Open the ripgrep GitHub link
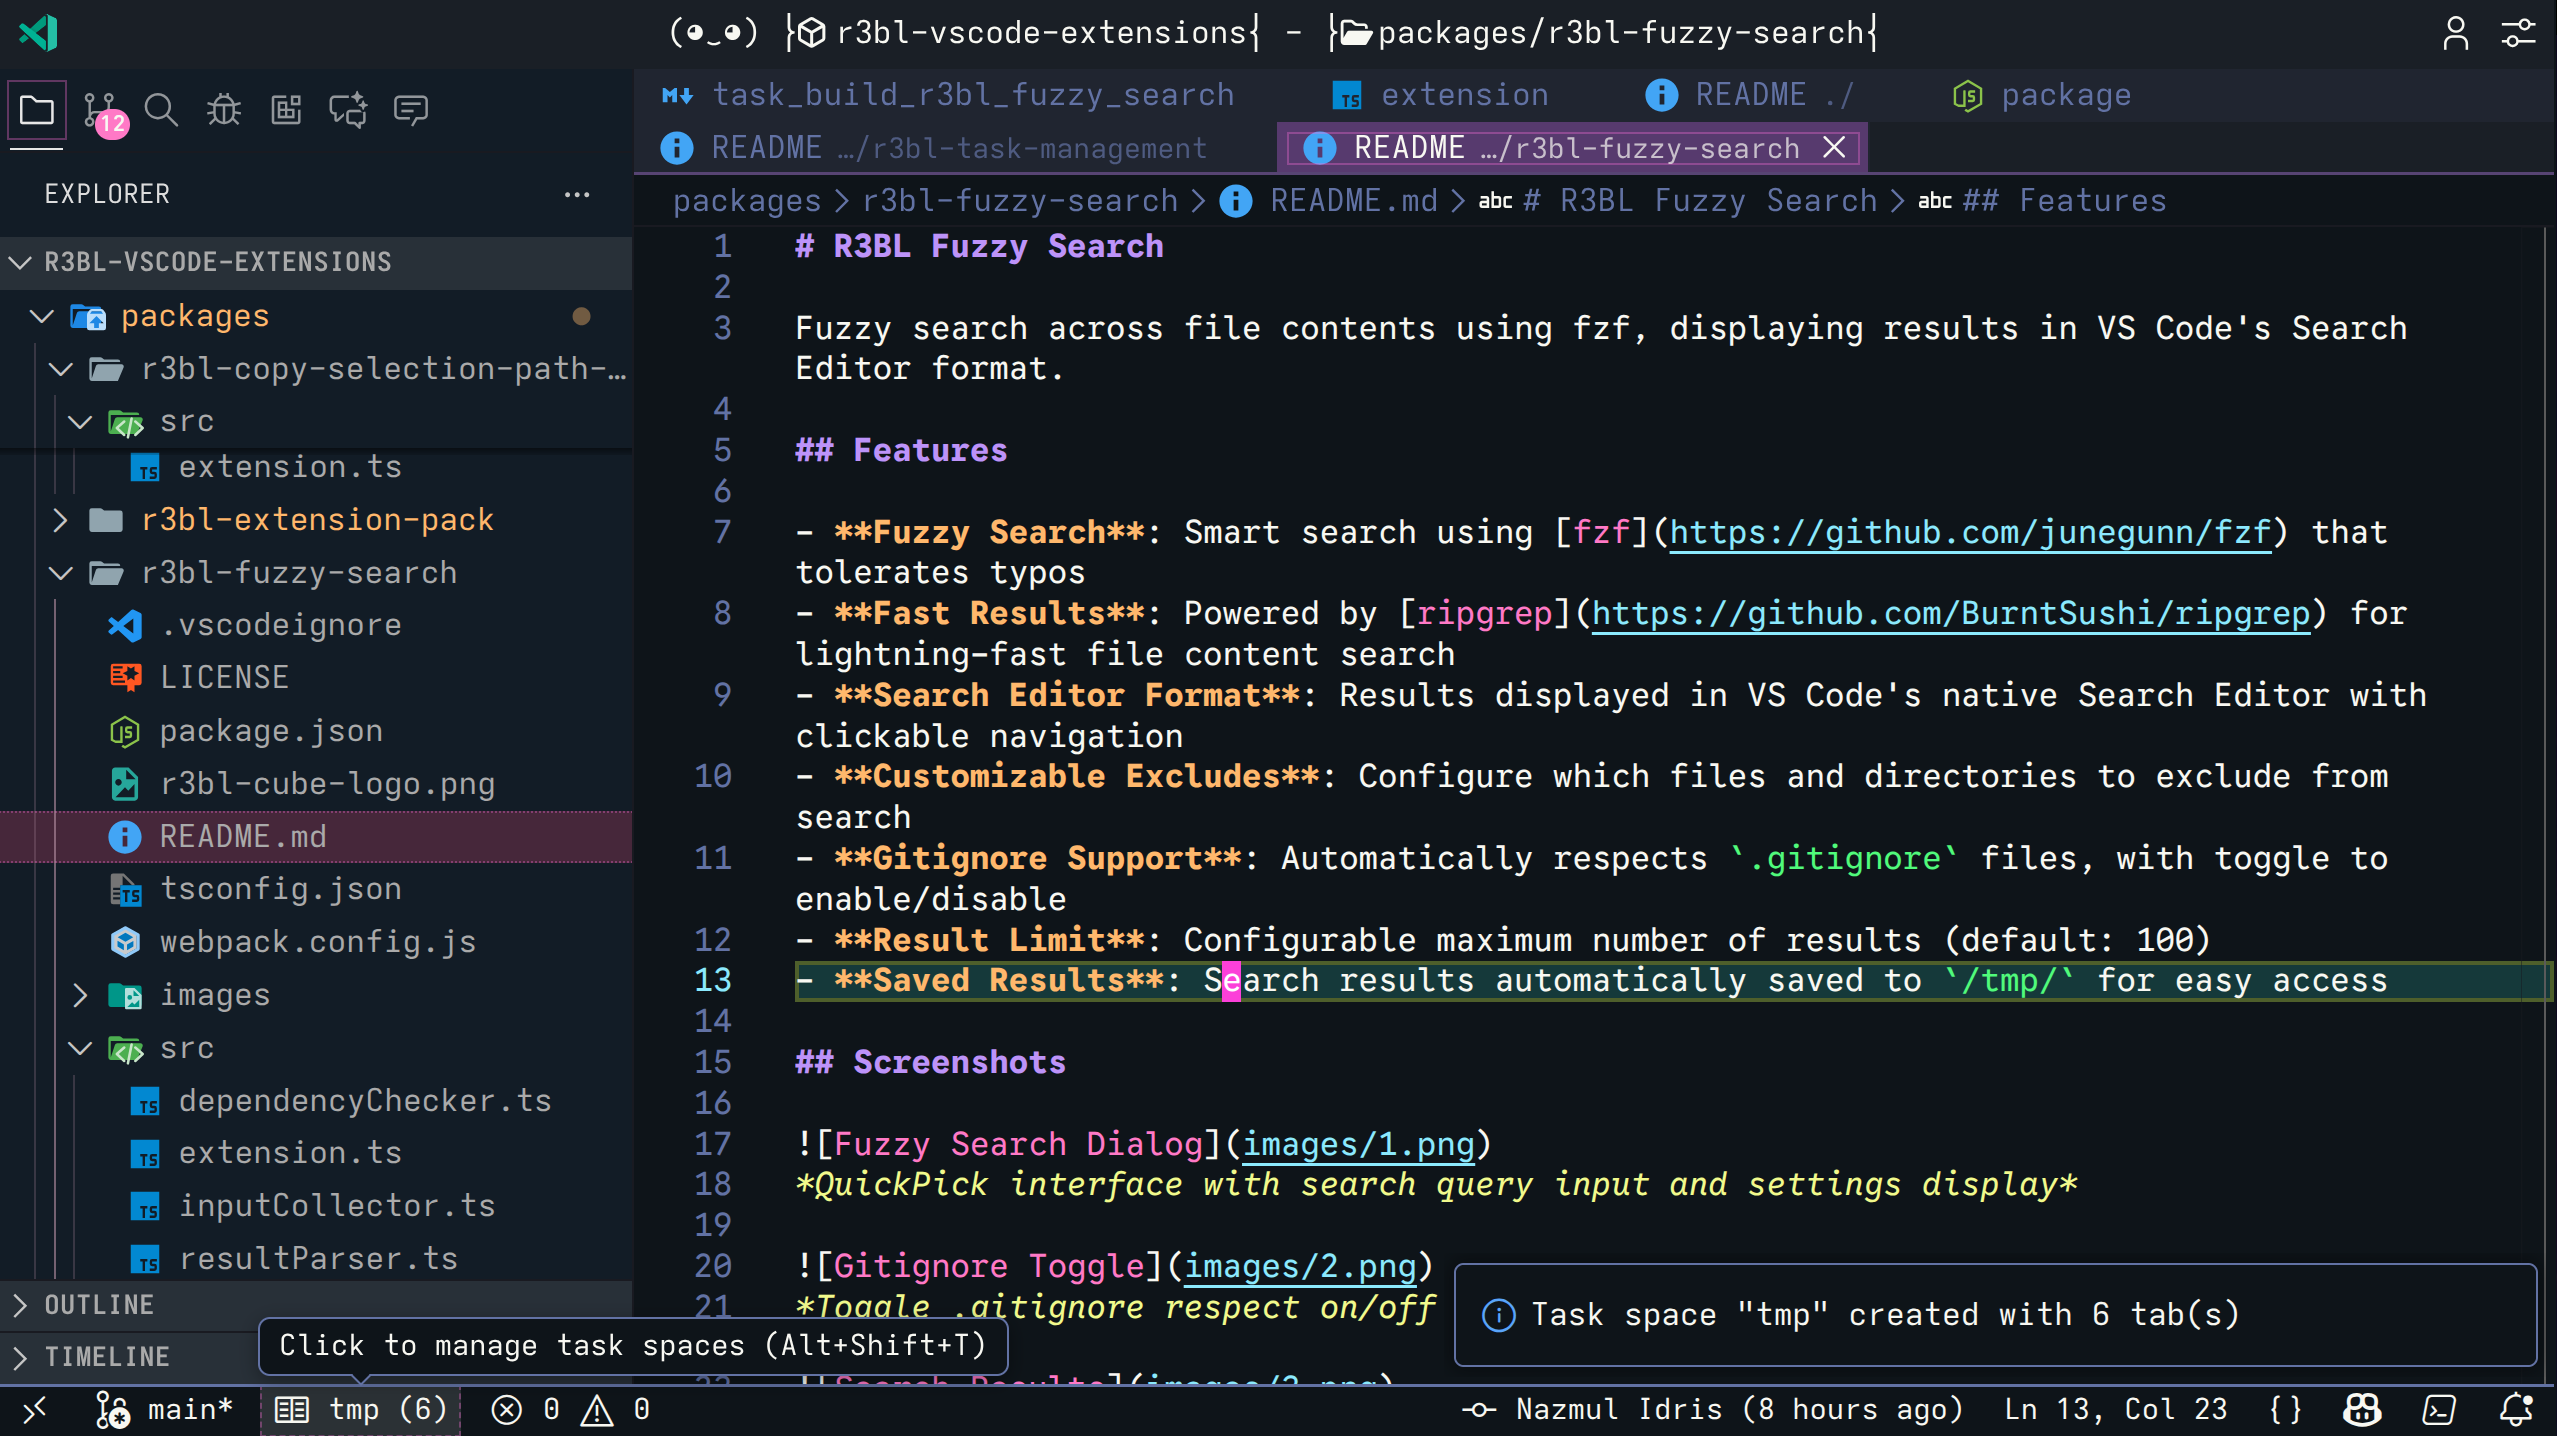2557x1436 pixels. 1950,614
